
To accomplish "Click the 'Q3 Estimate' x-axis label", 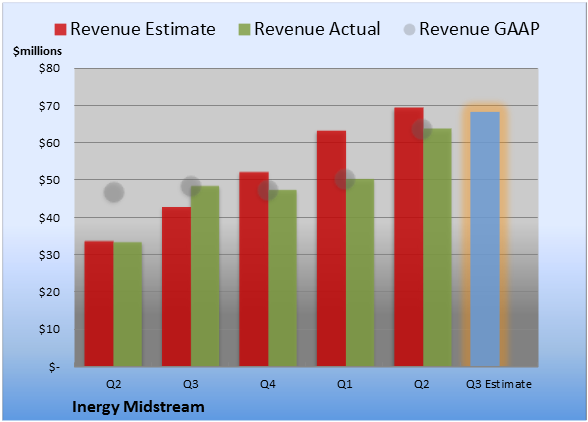I will 499,384.
